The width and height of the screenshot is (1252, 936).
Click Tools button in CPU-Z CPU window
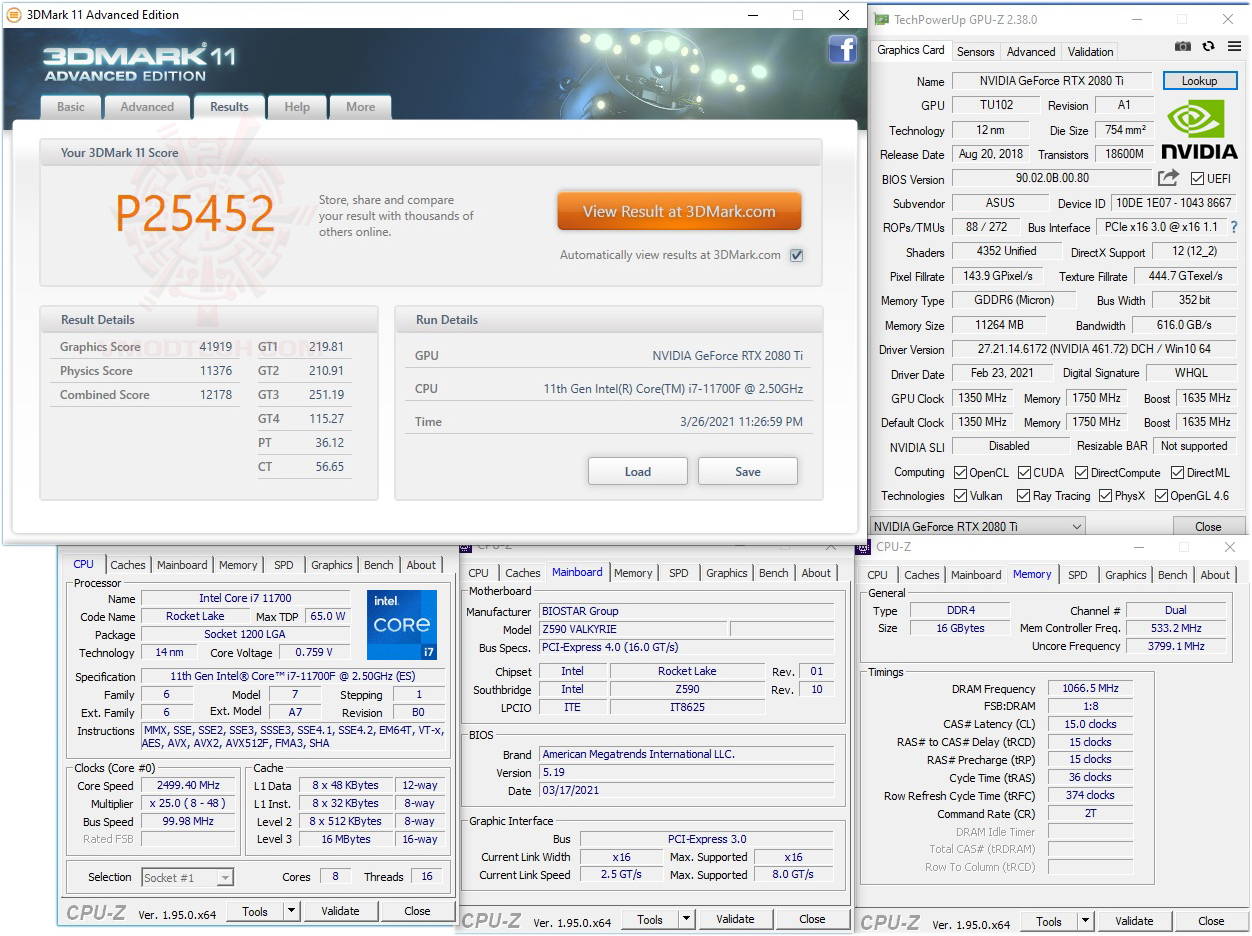coord(255,911)
